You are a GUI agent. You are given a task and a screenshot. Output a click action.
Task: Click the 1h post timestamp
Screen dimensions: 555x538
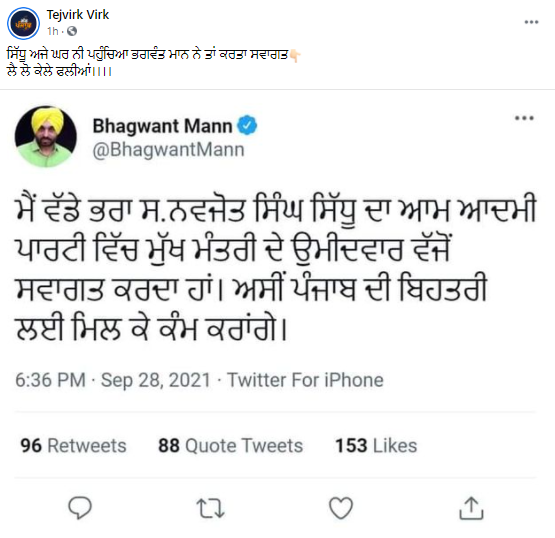[52, 31]
